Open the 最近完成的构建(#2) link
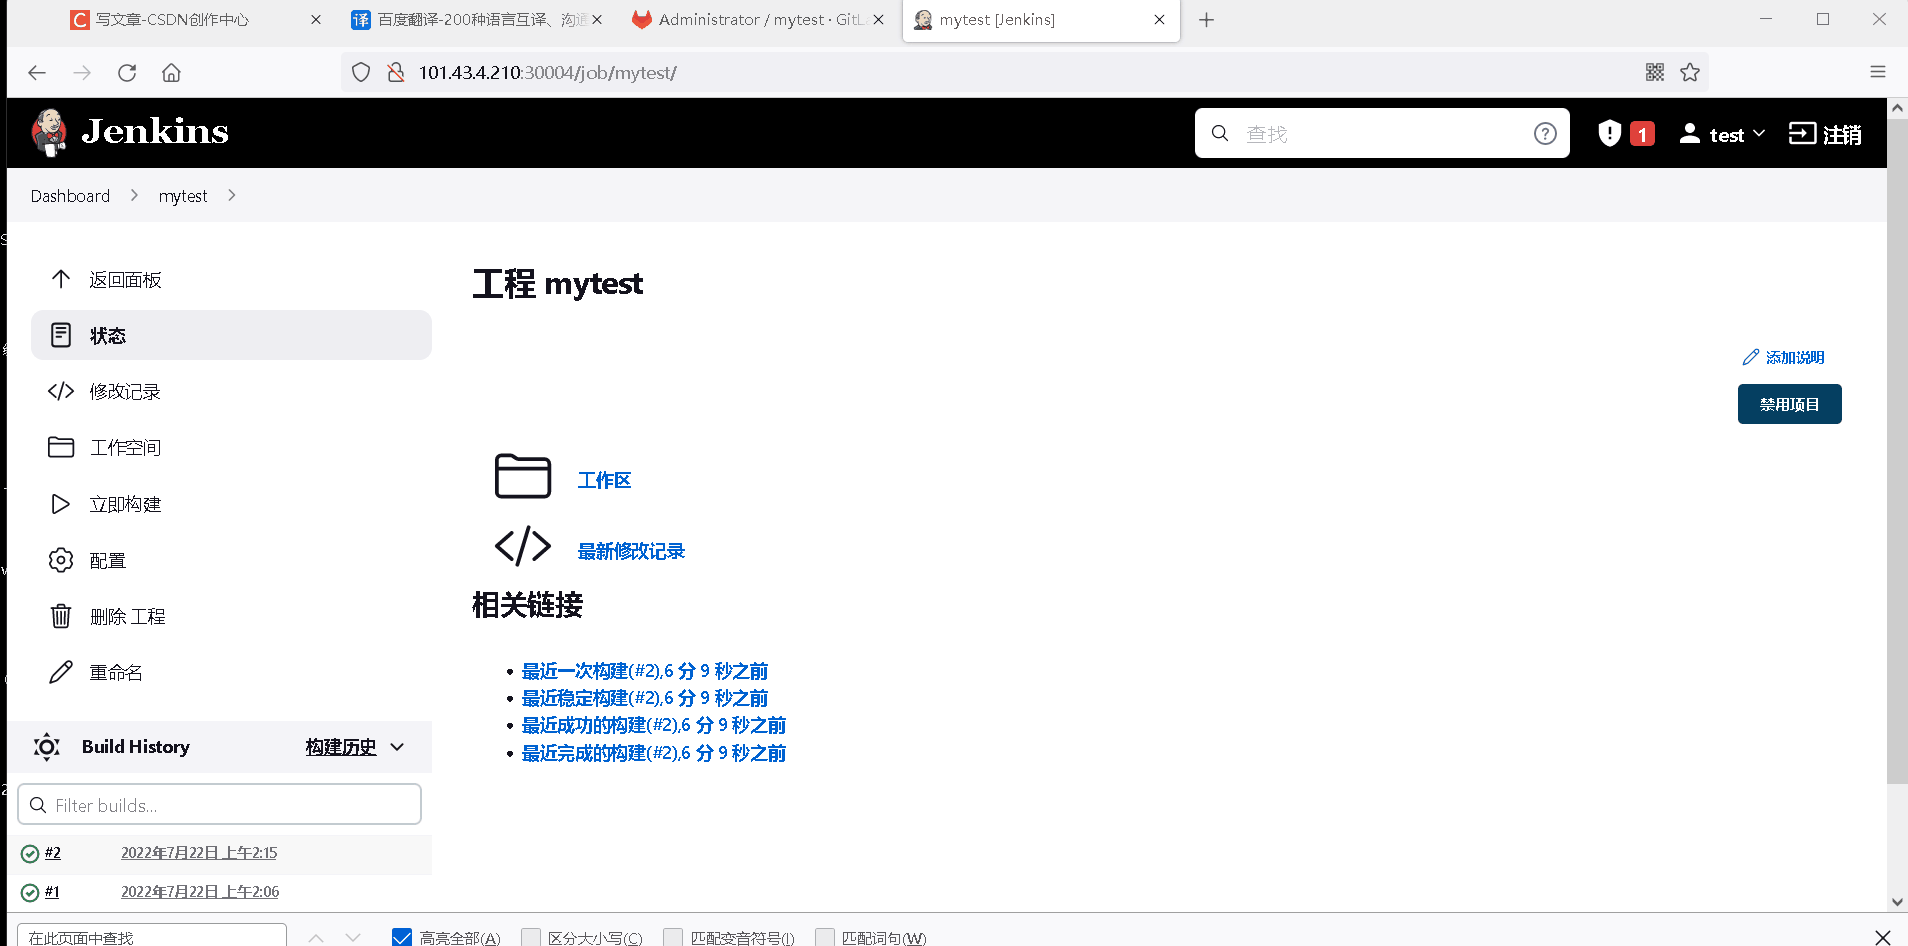The image size is (1908, 946). [x=654, y=753]
